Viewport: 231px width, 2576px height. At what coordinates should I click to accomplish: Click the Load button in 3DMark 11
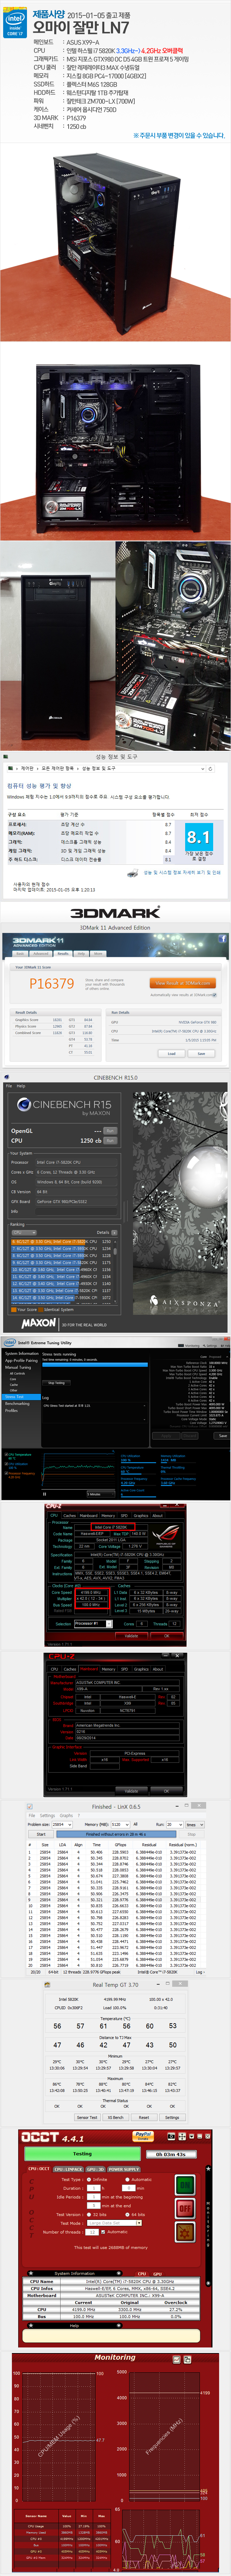(x=172, y=1053)
